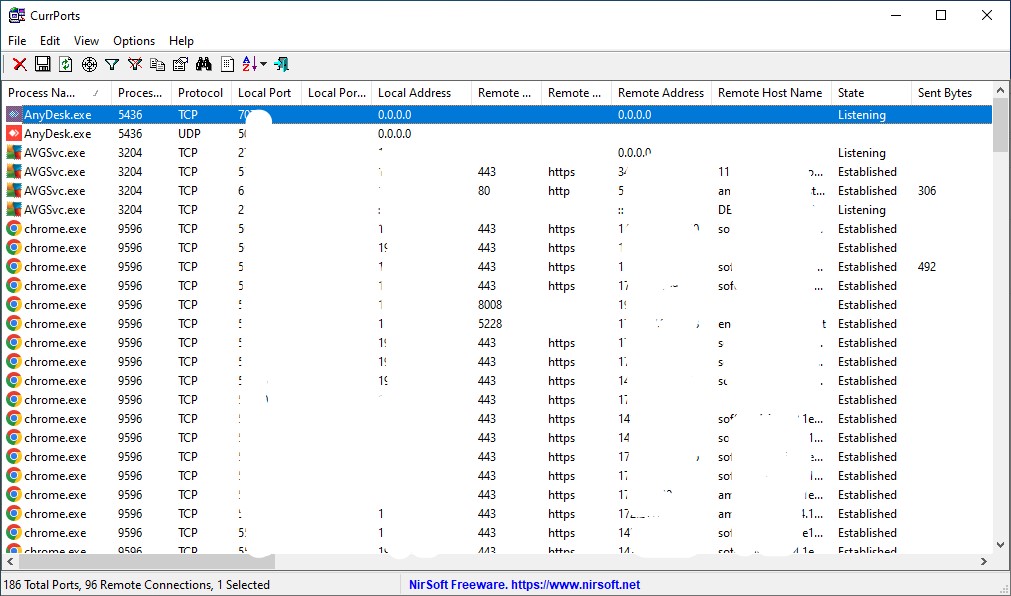Image resolution: width=1011 pixels, height=596 pixels.
Task: Open the funnel Display Filters icon
Action: pos(112,64)
